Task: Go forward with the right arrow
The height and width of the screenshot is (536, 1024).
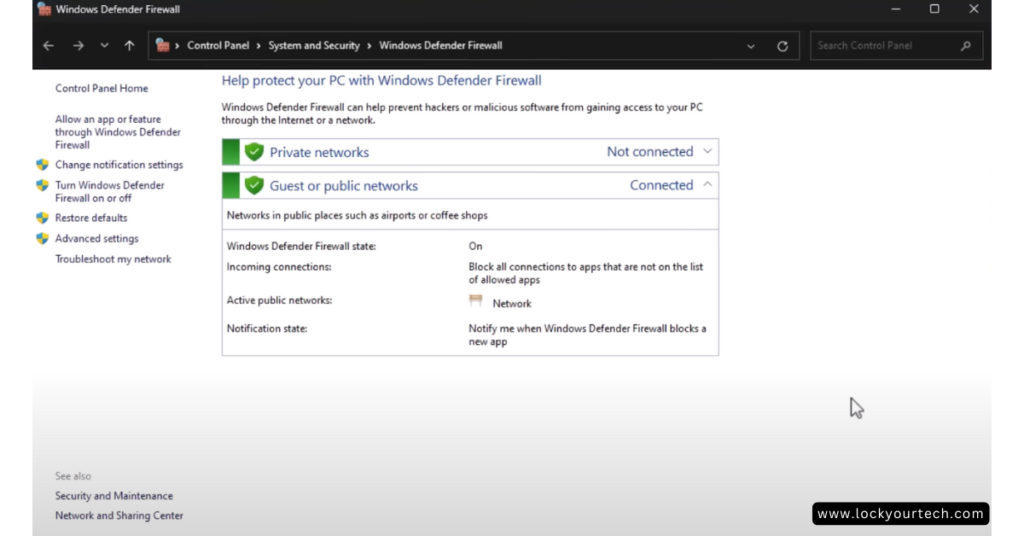Action: [78, 46]
